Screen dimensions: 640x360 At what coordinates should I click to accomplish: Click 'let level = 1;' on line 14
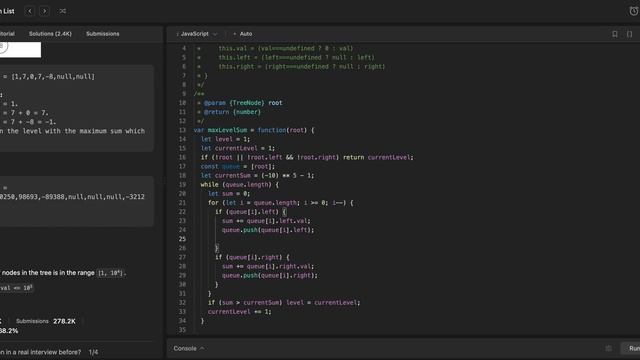point(225,139)
